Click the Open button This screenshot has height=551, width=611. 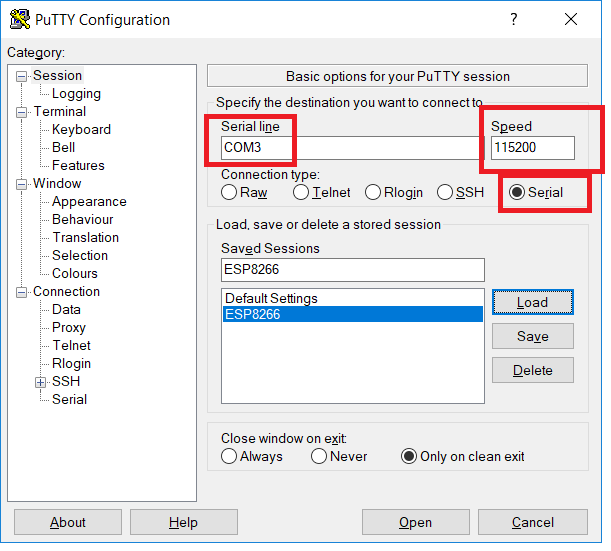pos(415,522)
